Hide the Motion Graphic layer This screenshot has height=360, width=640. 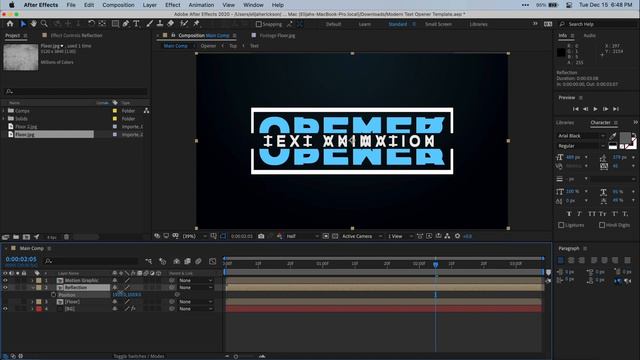[x=5, y=280]
